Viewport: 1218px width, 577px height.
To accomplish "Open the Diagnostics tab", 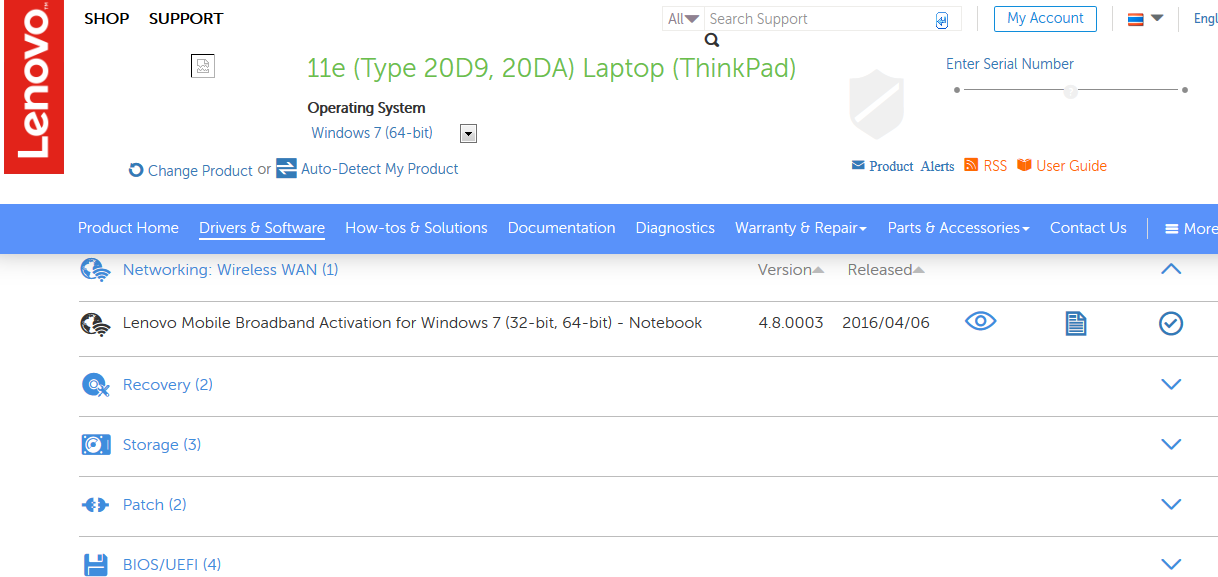I will (x=675, y=228).
